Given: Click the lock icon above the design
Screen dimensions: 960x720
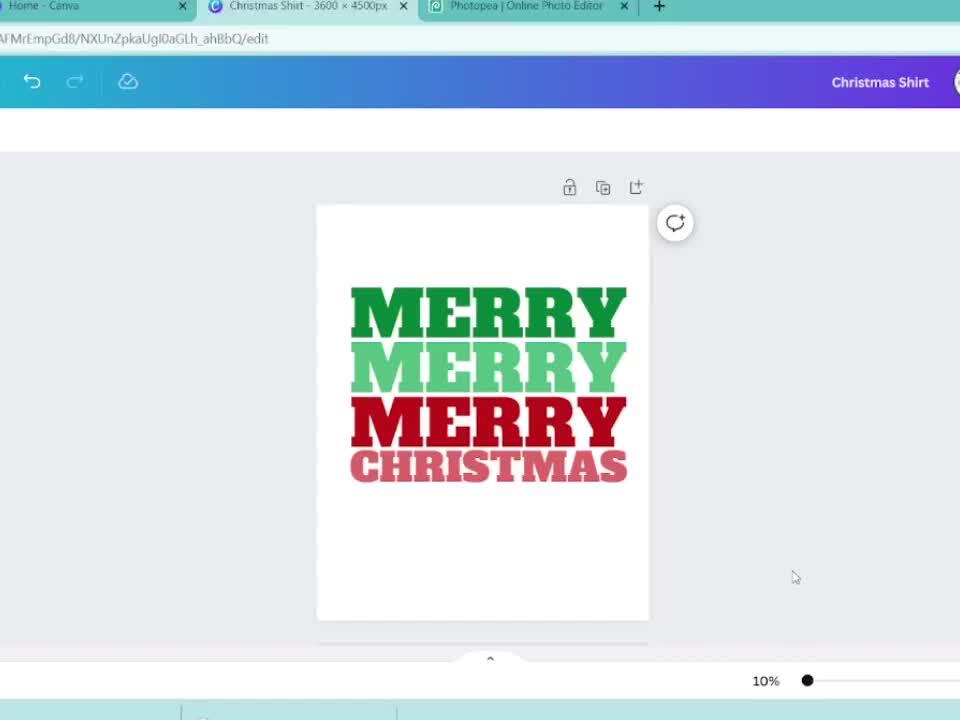Looking at the screenshot, I should 569,187.
